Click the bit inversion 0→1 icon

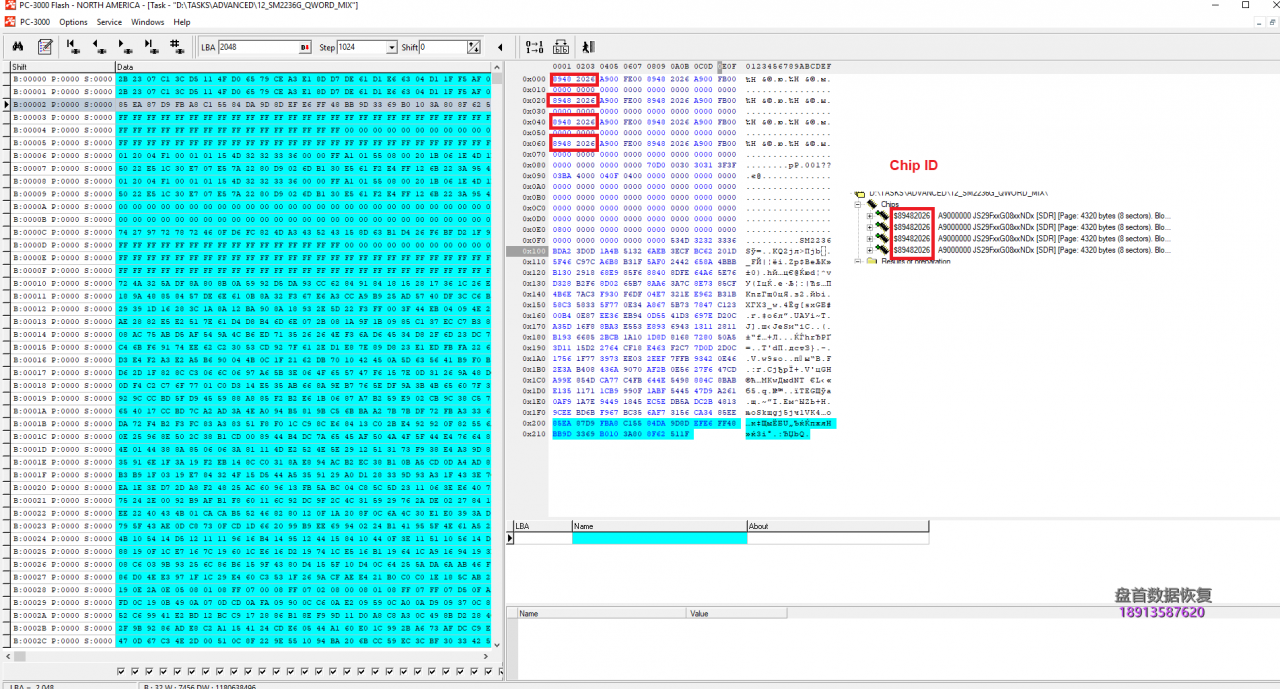pos(534,47)
